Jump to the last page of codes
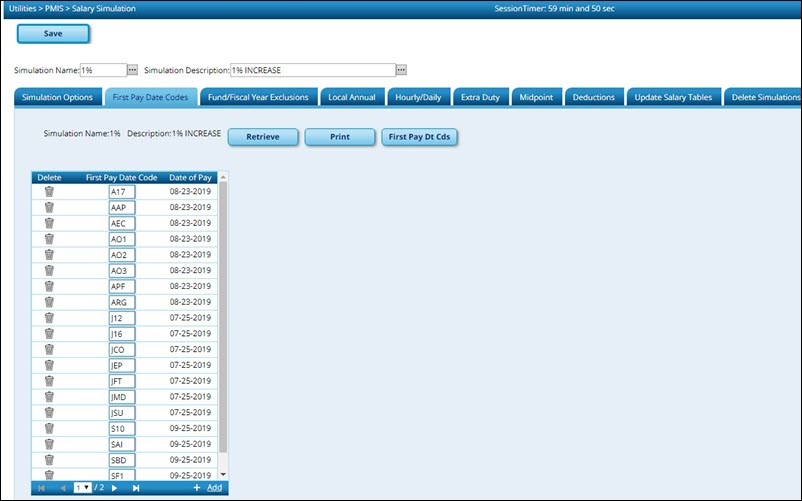The width and height of the screenshot is (802, 501). coord(136,488)
